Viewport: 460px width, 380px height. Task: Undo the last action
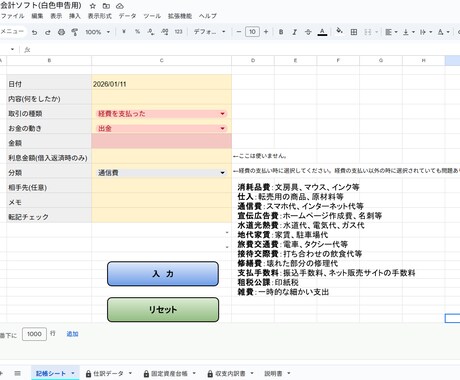34,32
